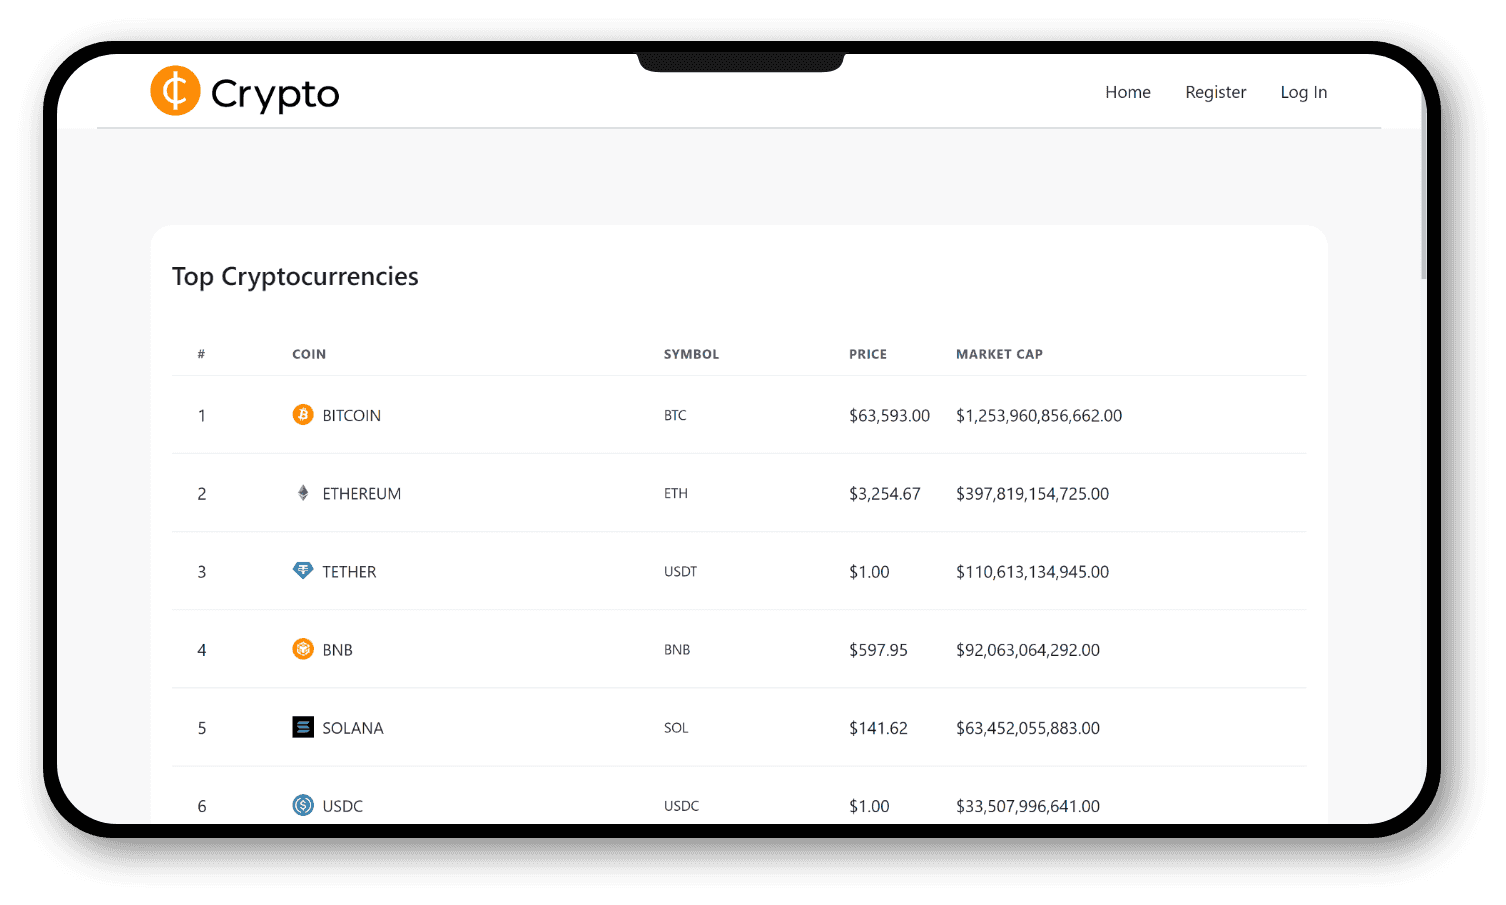The height and width of the screenshot is (905, 1506).
Task: Click rank number 3 for Tether
Action: click(x=201, y=572)
